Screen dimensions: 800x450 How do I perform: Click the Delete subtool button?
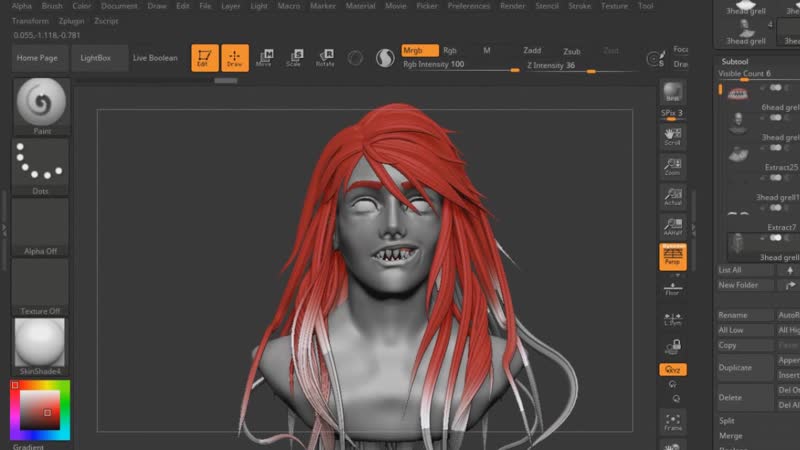(745, 397)
